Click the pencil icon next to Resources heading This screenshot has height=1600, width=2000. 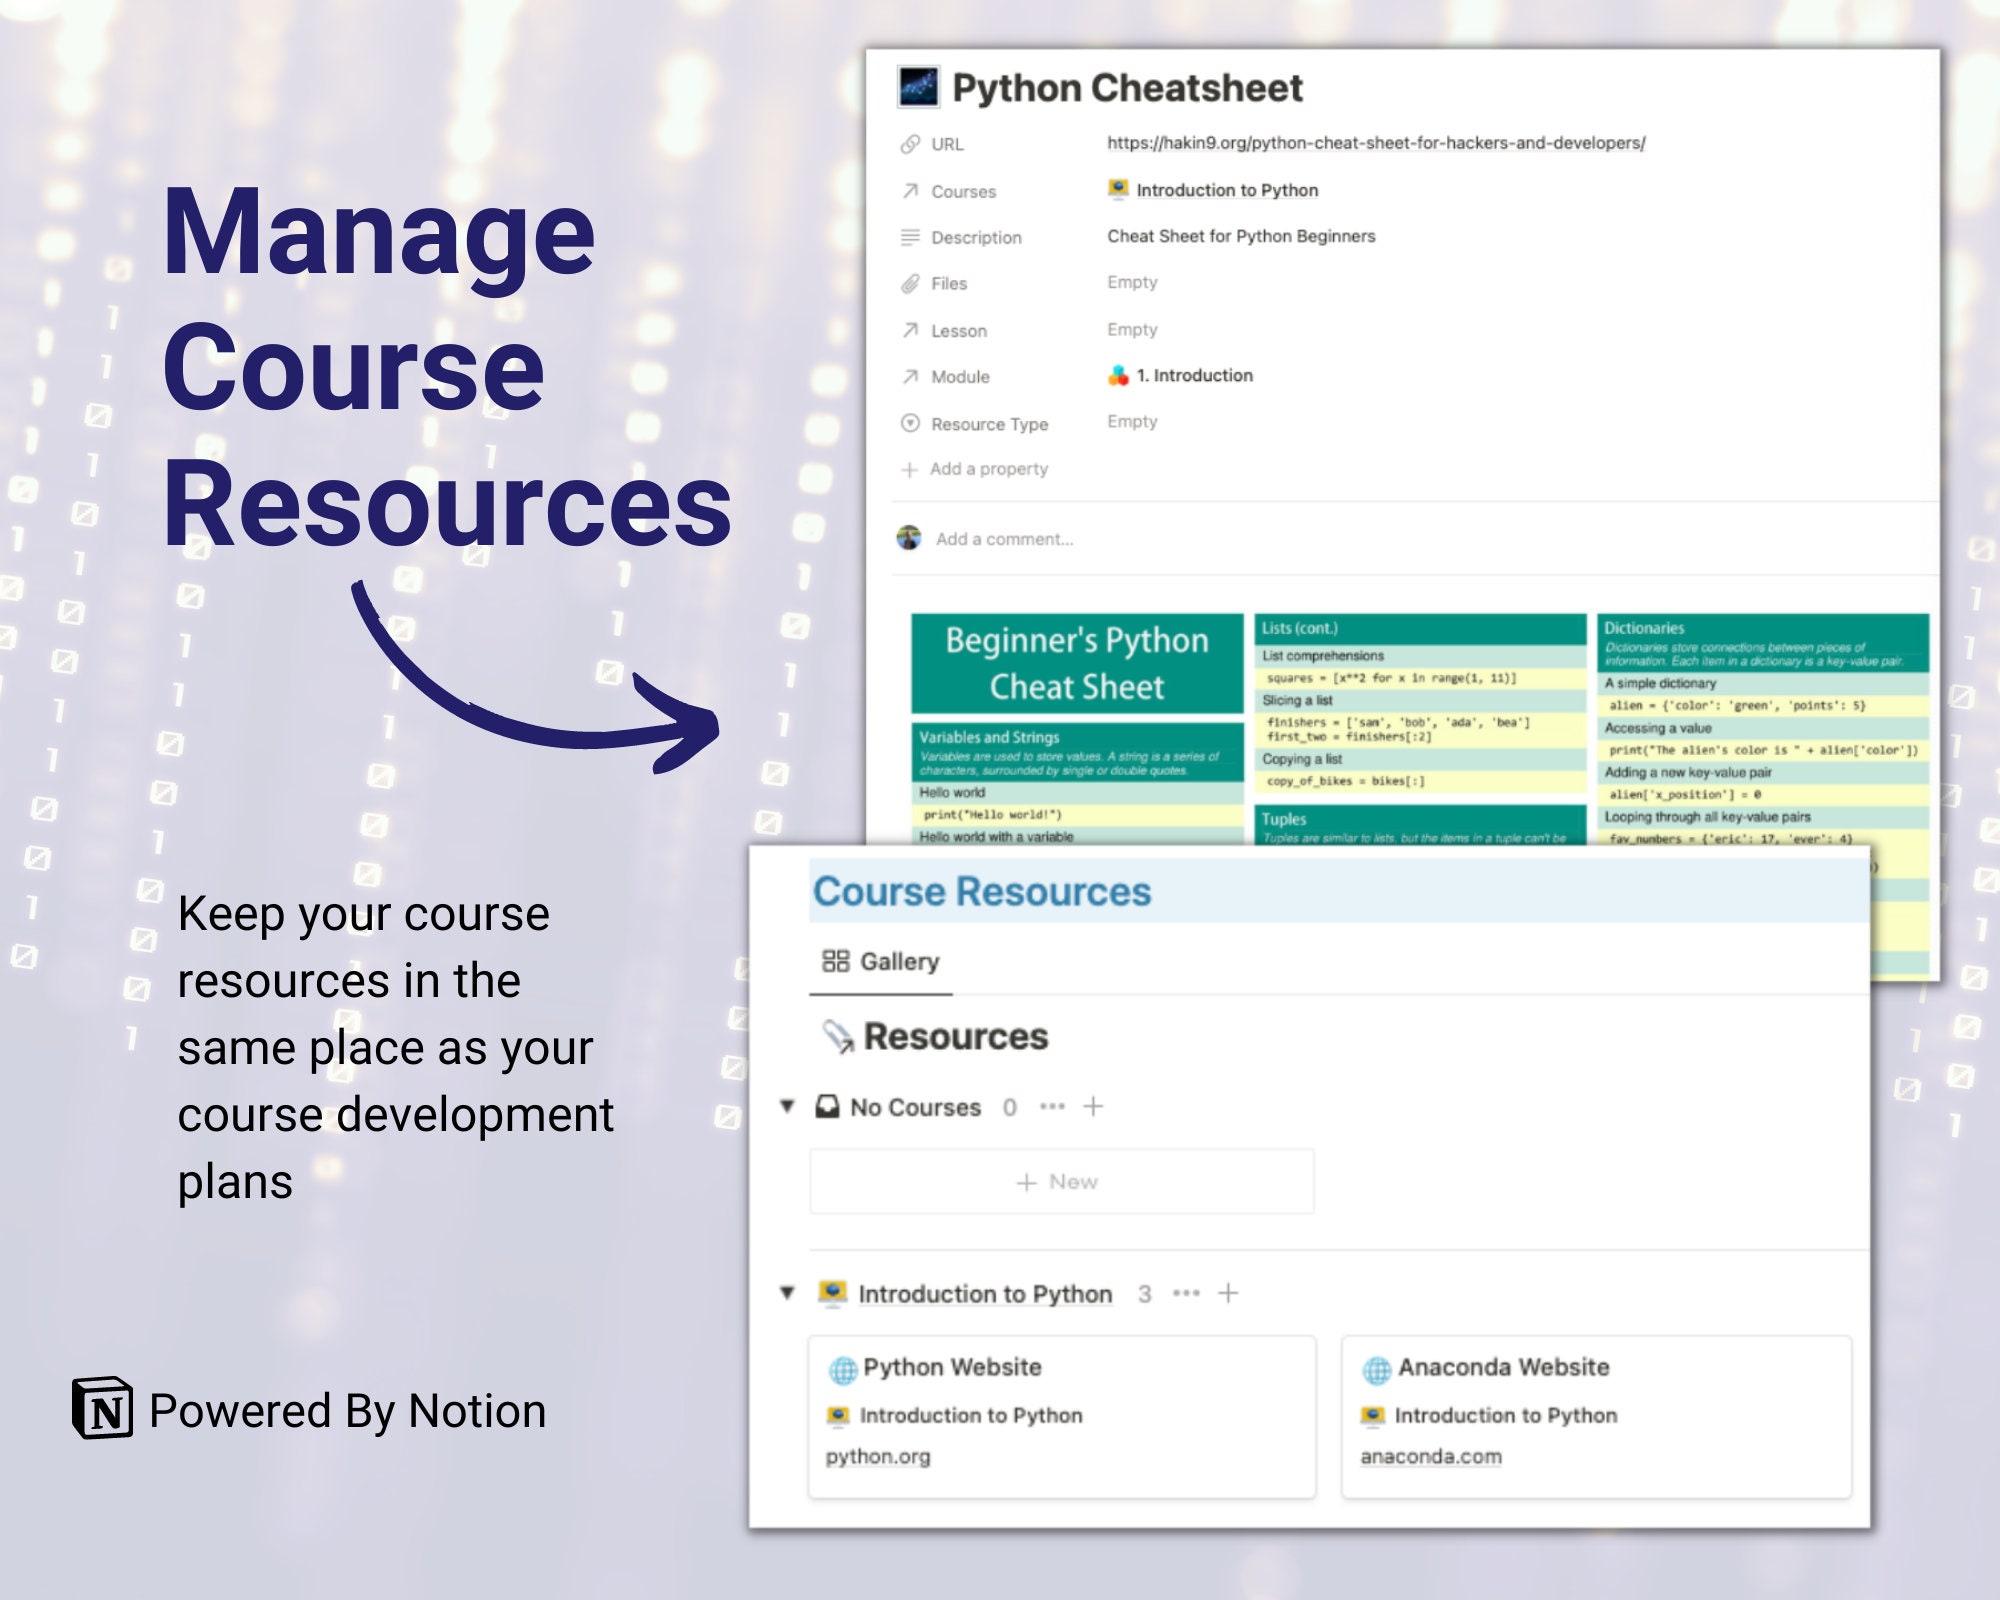pyautogui.click(x=840, y=1035)
